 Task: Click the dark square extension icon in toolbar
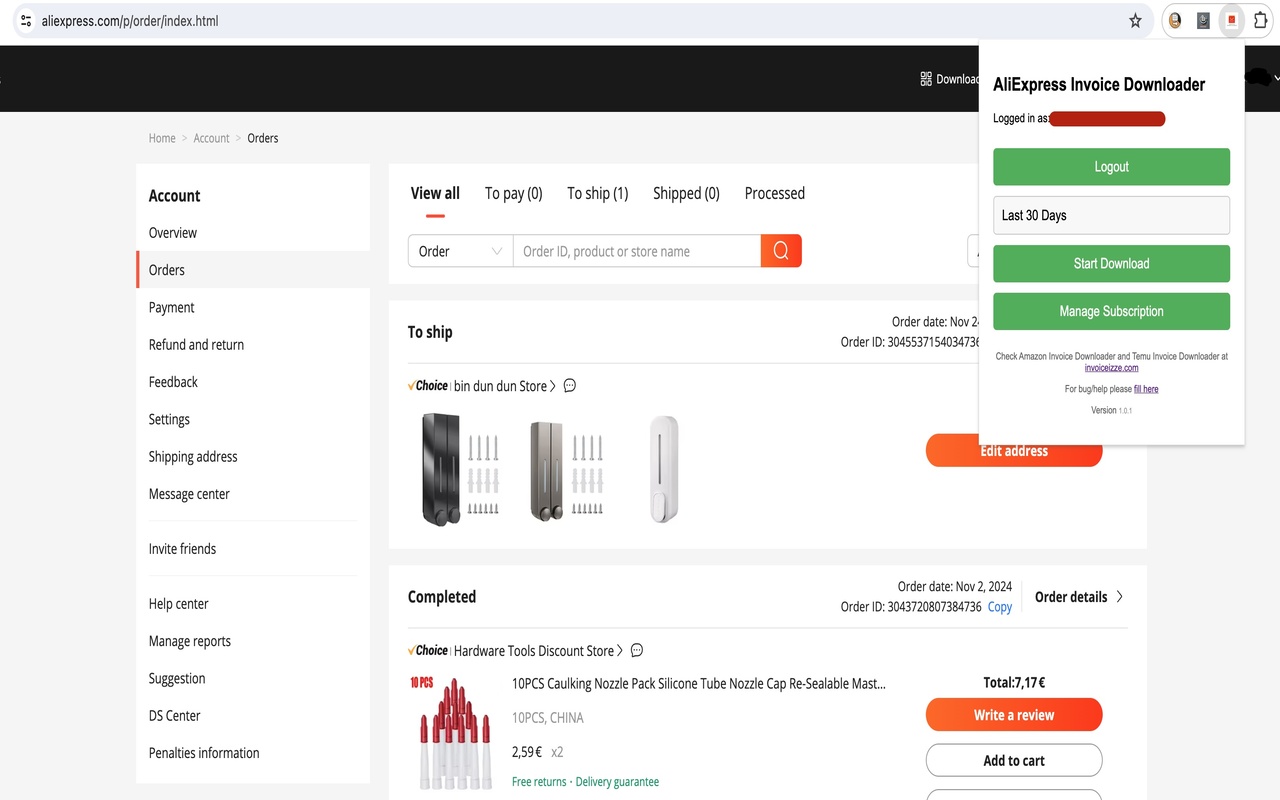pos(1203,20)
